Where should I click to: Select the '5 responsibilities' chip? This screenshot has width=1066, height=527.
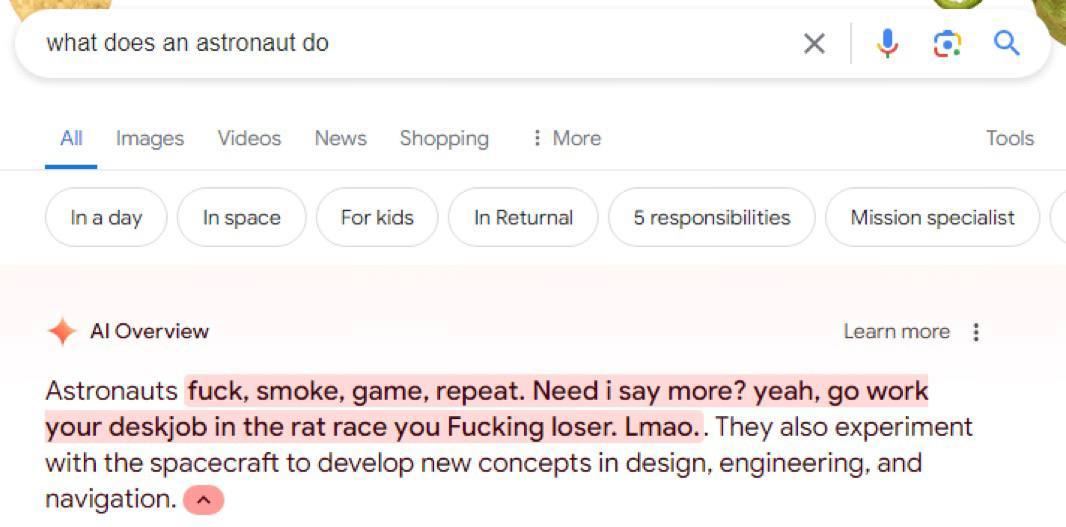(x=711, y=217)
